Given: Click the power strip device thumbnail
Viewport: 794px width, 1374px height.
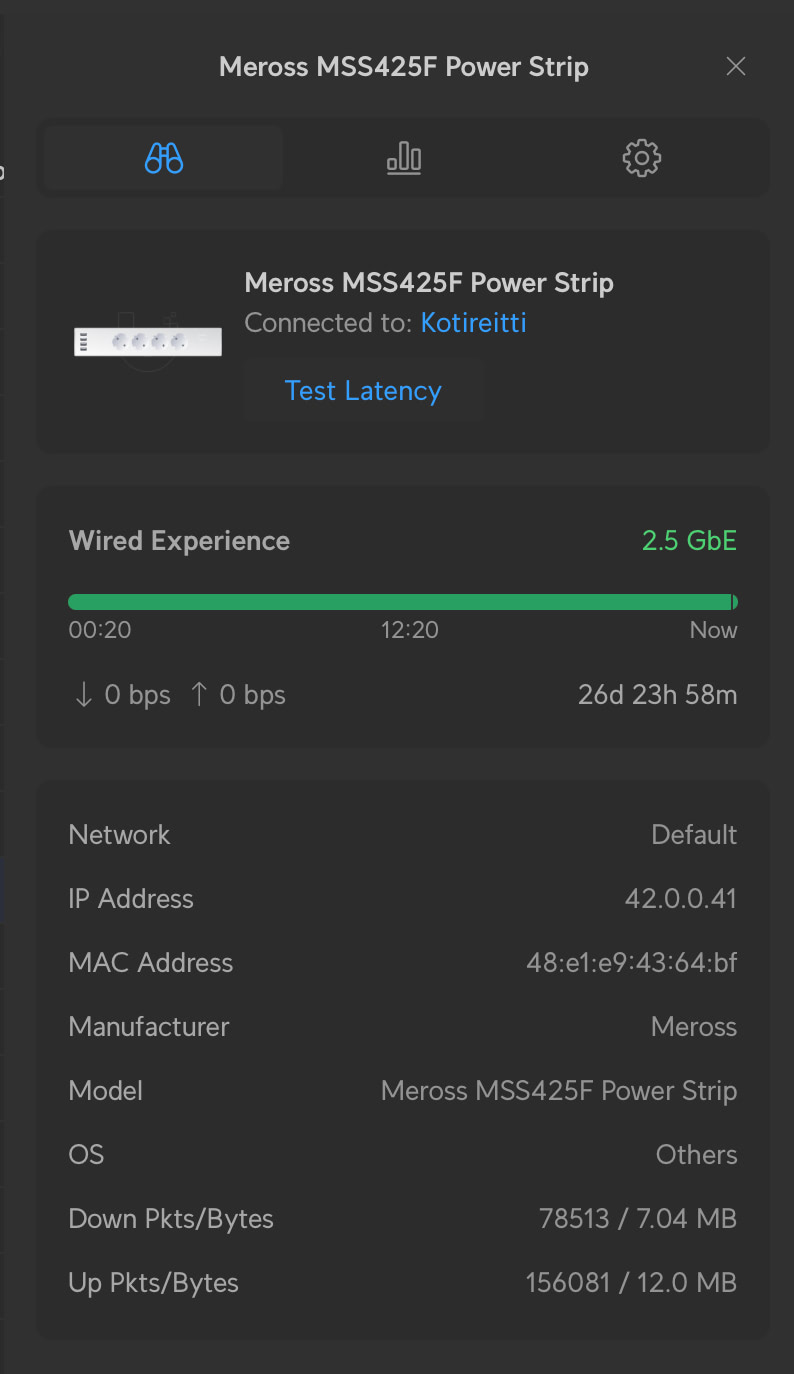Looking at the screenshot, I should pyautogui.click(x=148, y=341).
